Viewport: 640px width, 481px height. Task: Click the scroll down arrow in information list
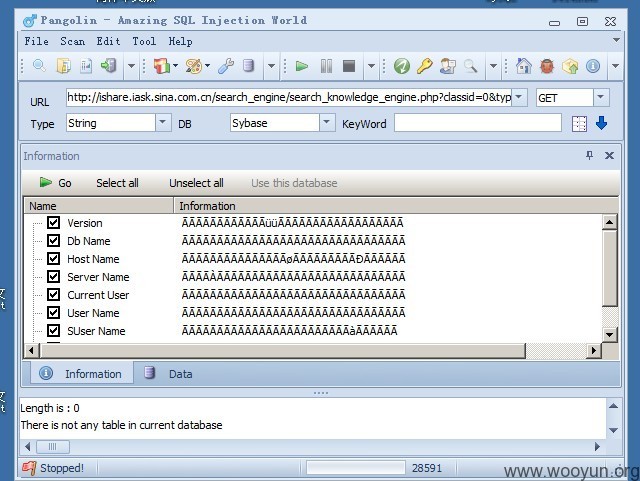(609, 335)
